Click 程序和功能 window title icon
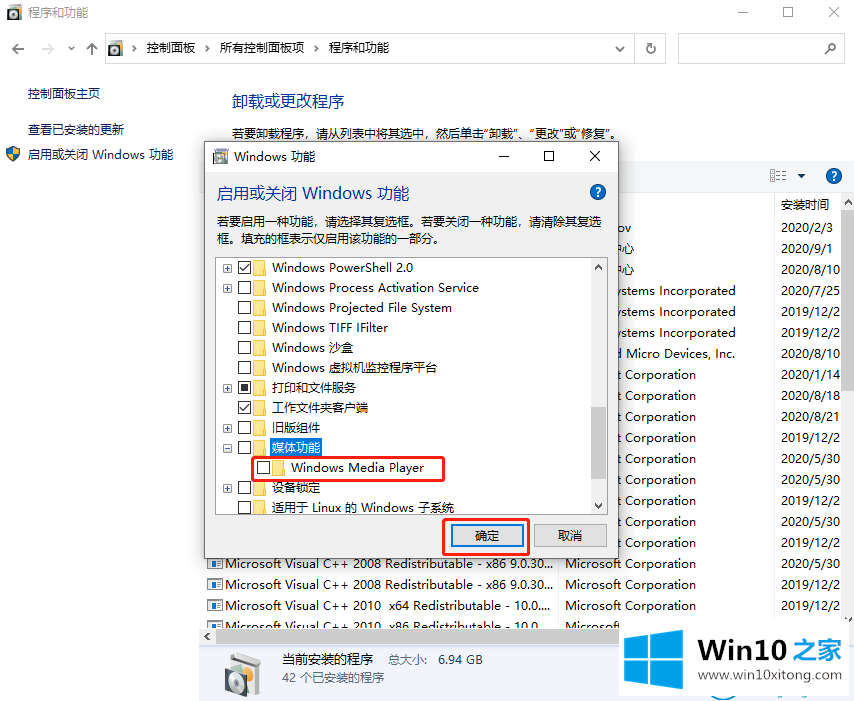Image resolution: width=854 pixels, height=701 pixels. (x=14, y=12)
